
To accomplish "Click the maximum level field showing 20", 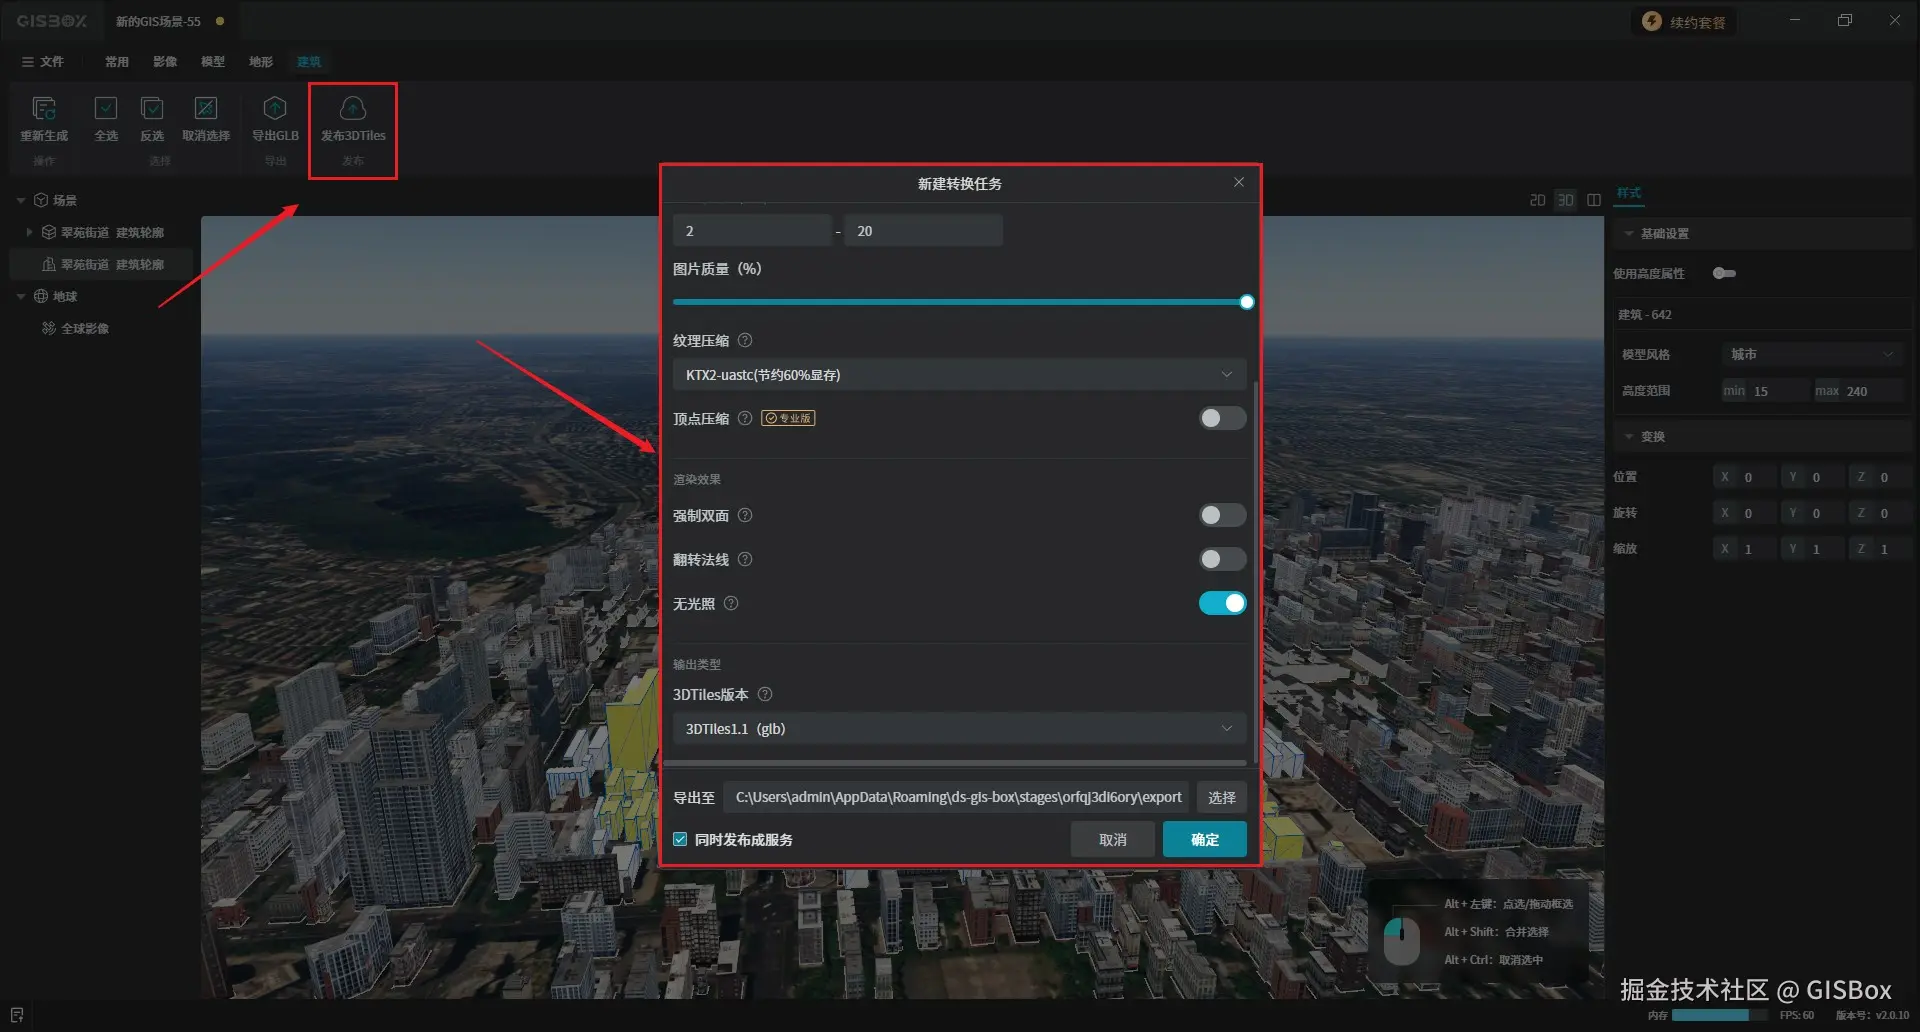I will [924, 231].
